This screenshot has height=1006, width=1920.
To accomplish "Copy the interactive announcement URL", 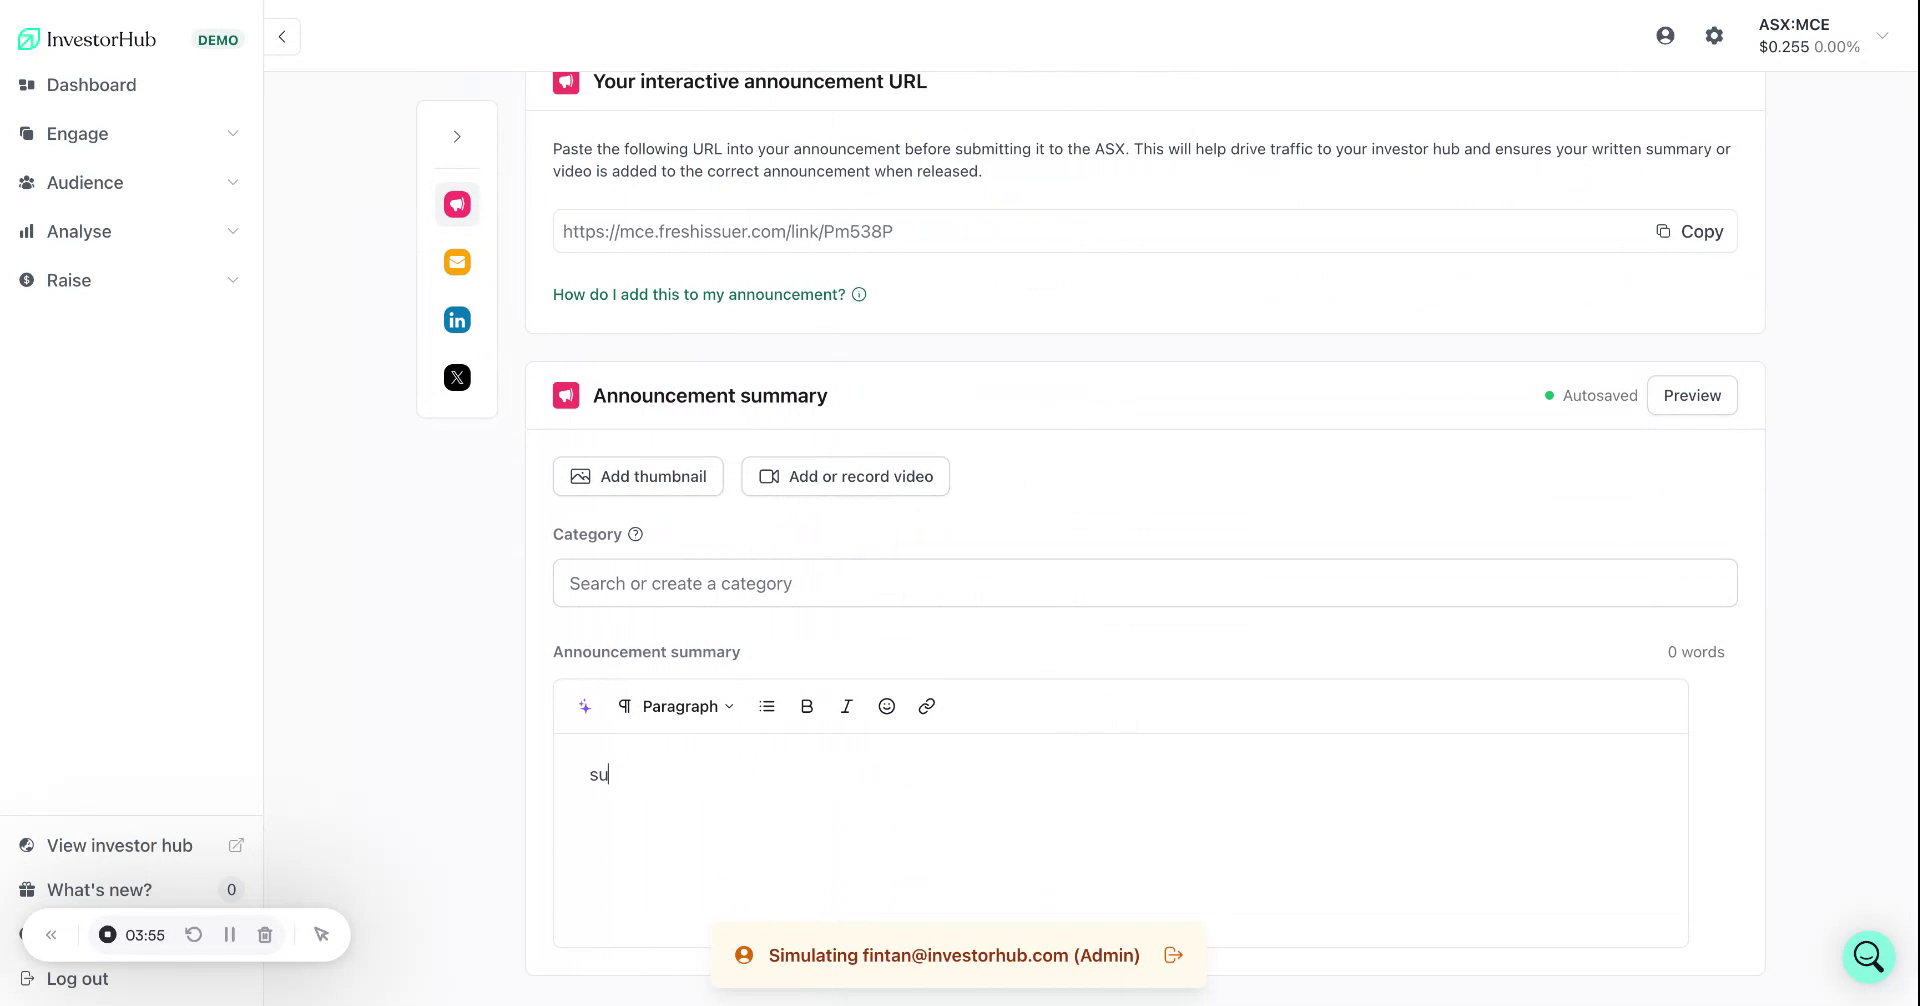I will pos(1689,231).
